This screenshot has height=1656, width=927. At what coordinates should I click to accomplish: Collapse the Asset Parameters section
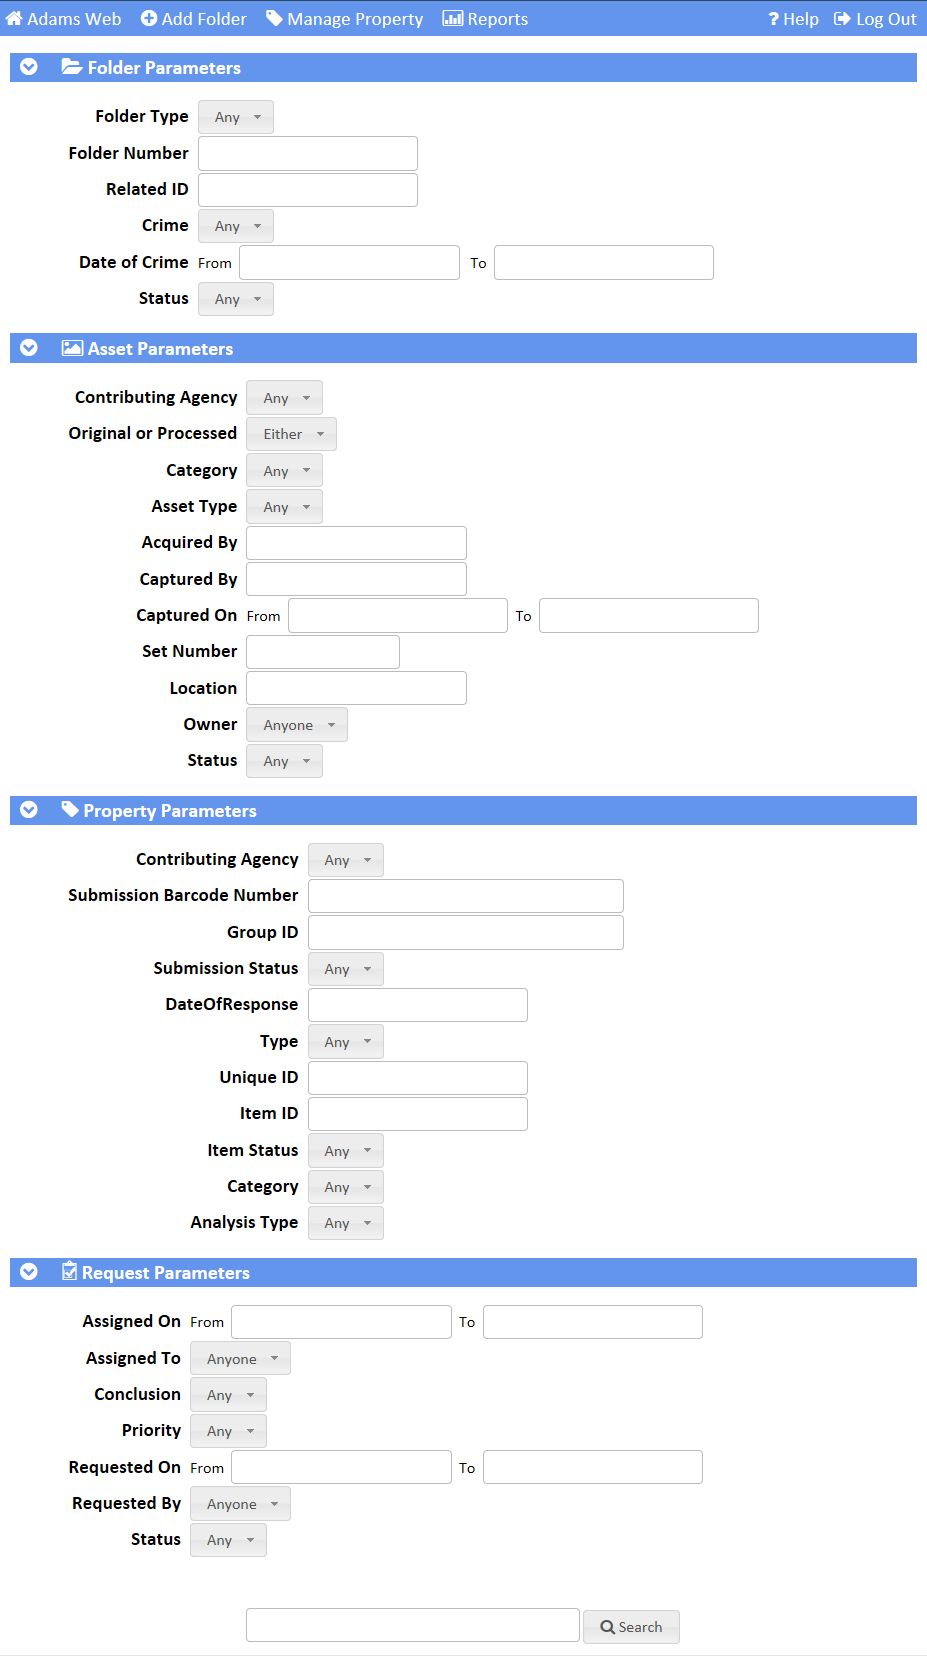pyautogui.click(x=29, y=348)
